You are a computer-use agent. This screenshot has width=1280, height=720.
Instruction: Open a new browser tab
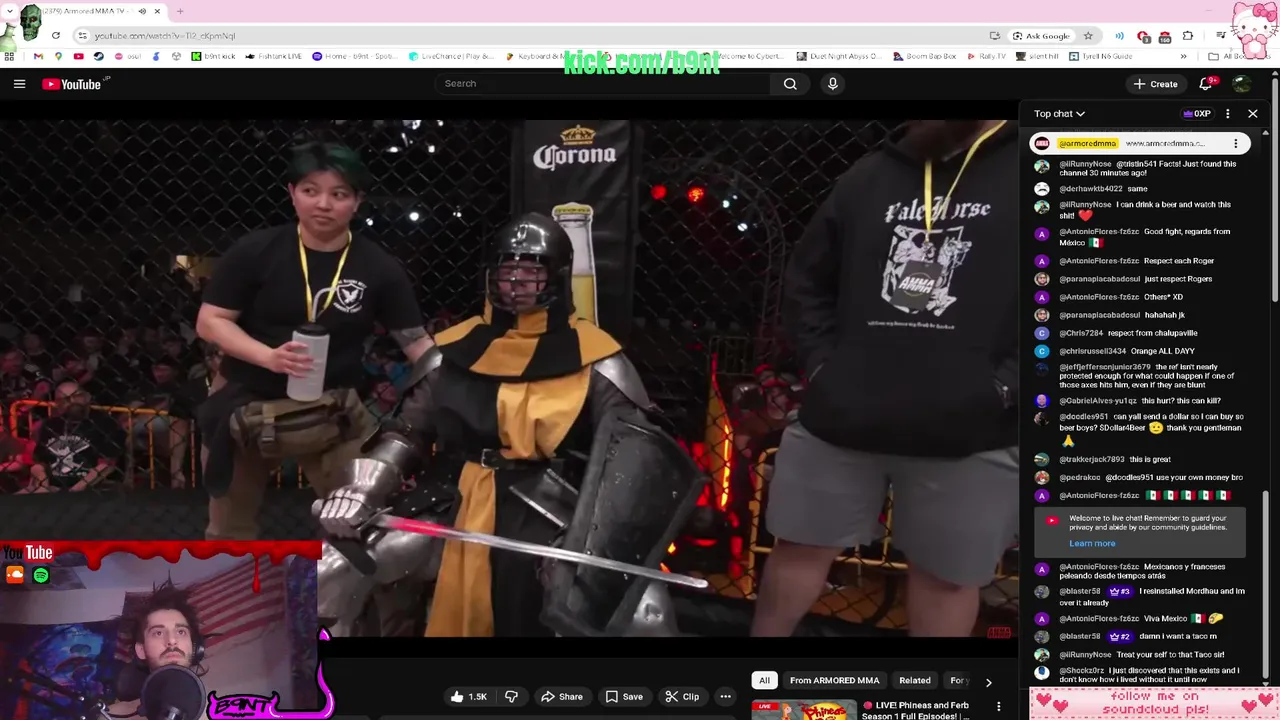(180, 11)
